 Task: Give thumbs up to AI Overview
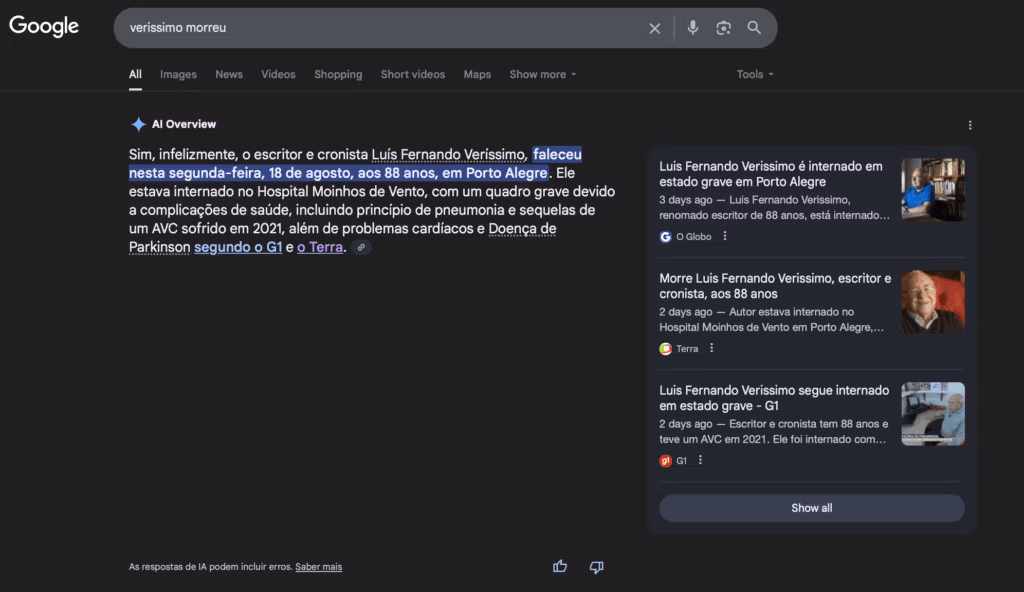click(560, 567)
